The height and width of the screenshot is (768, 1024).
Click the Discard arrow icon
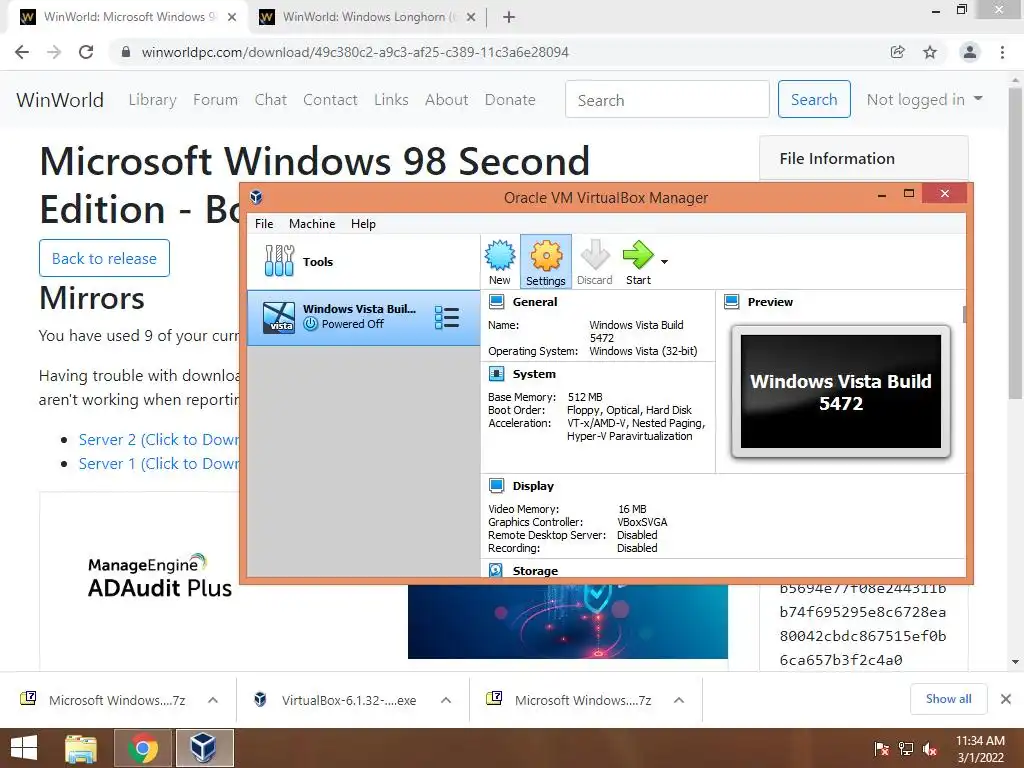pos(594,262)
